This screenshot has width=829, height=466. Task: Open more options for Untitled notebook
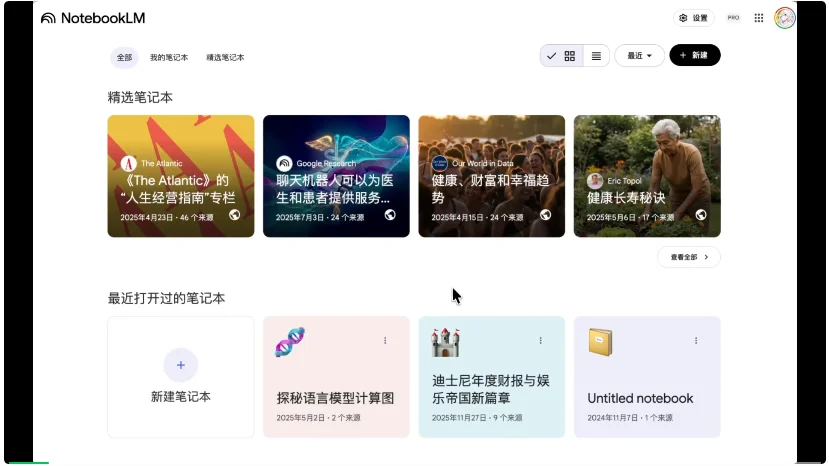(x=696, y=341)
